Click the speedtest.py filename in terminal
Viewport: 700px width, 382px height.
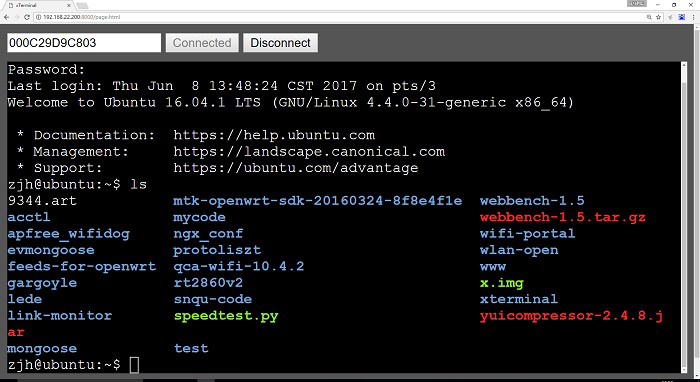tap(226, 316)
